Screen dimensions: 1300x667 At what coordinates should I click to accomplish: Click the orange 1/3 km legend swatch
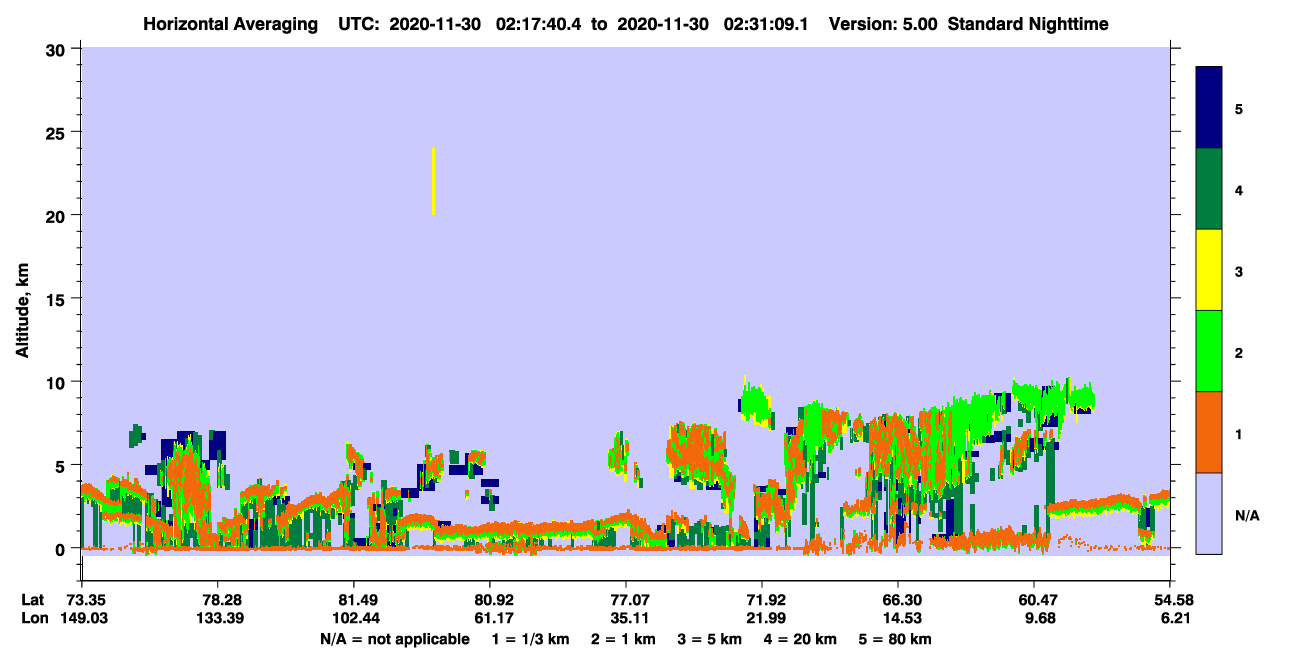(x=1209, y=432)
